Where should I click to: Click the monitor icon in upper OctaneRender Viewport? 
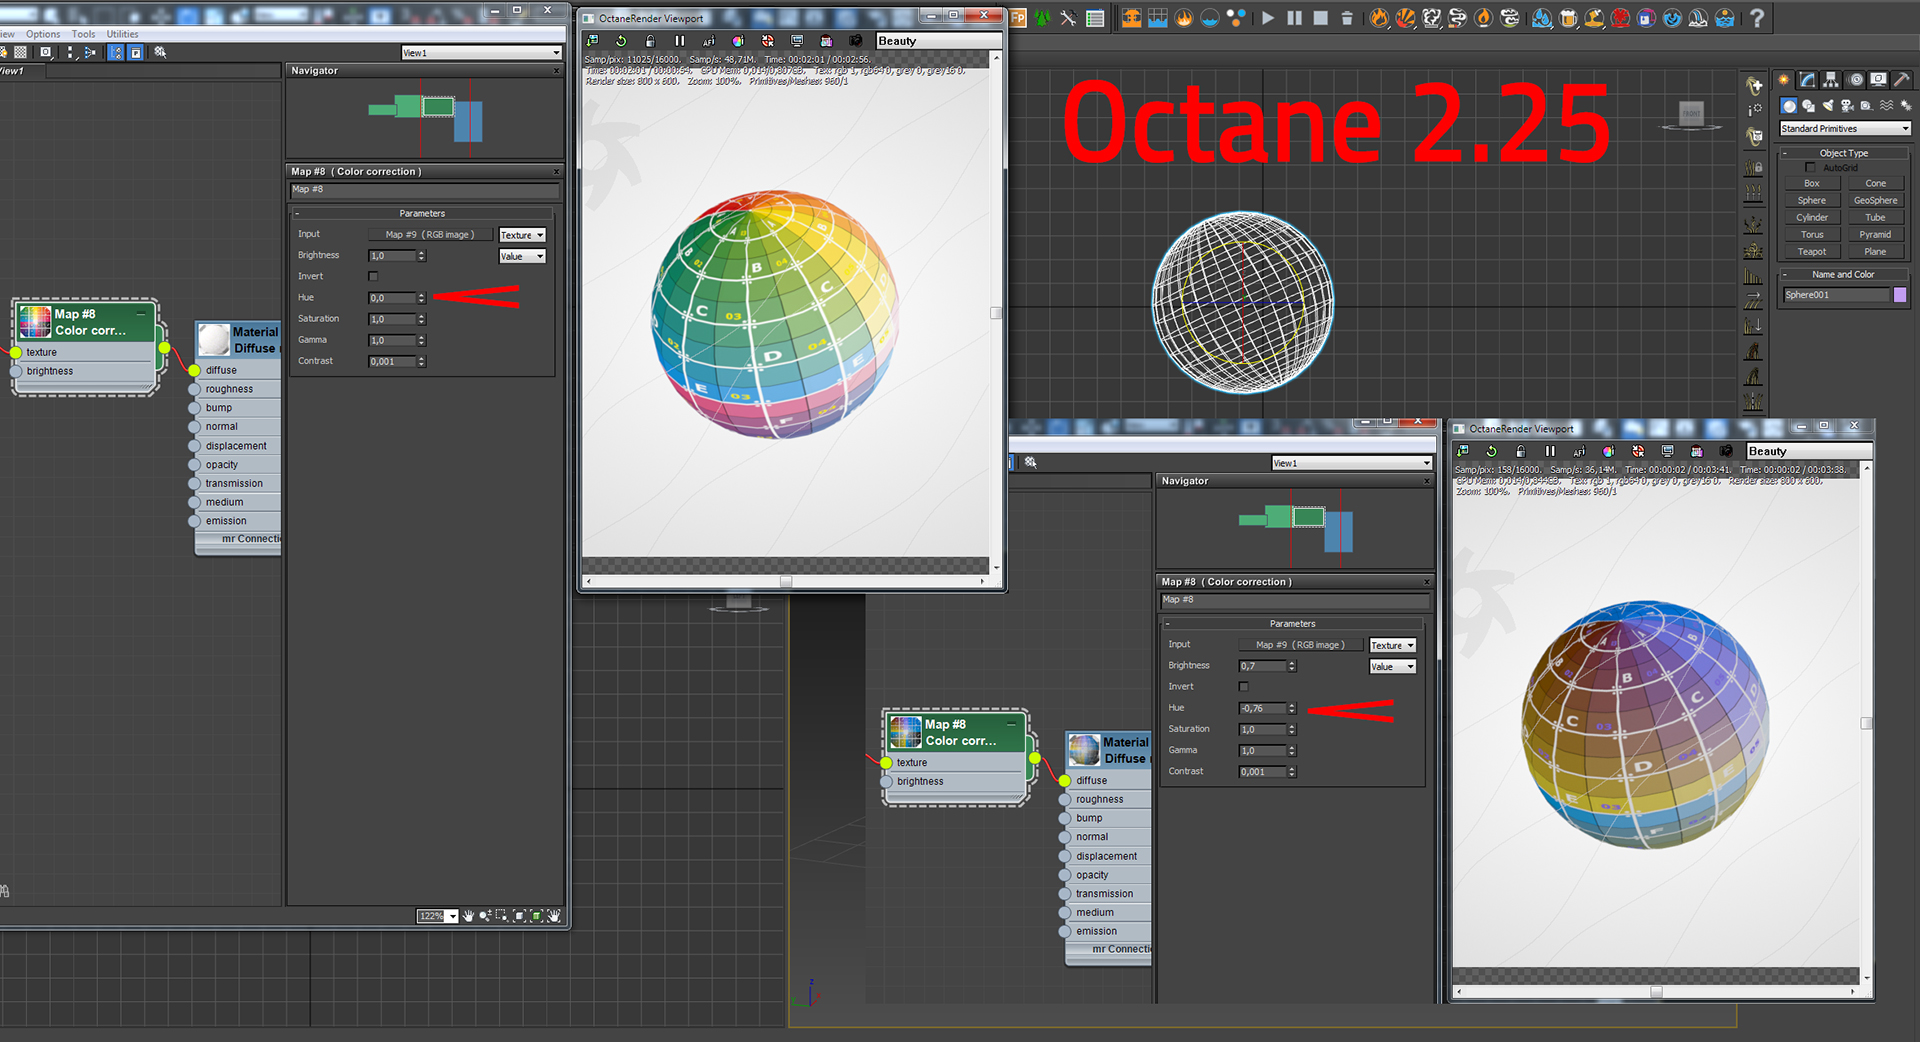[x=797, y=41]
